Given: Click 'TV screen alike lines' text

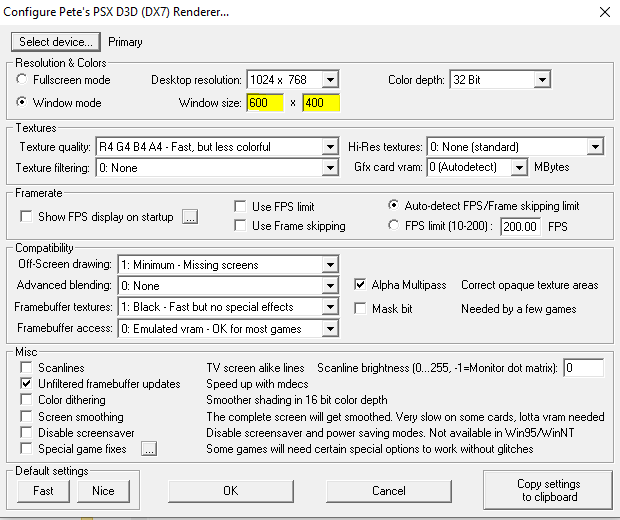Looking at the screenshot, I should (x=255, y=368).
